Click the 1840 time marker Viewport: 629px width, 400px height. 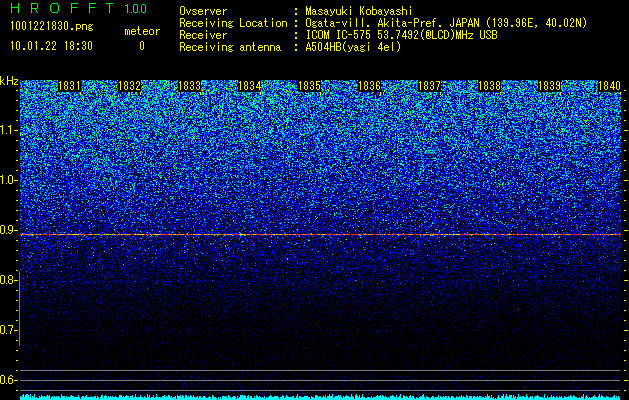point(609,86)
